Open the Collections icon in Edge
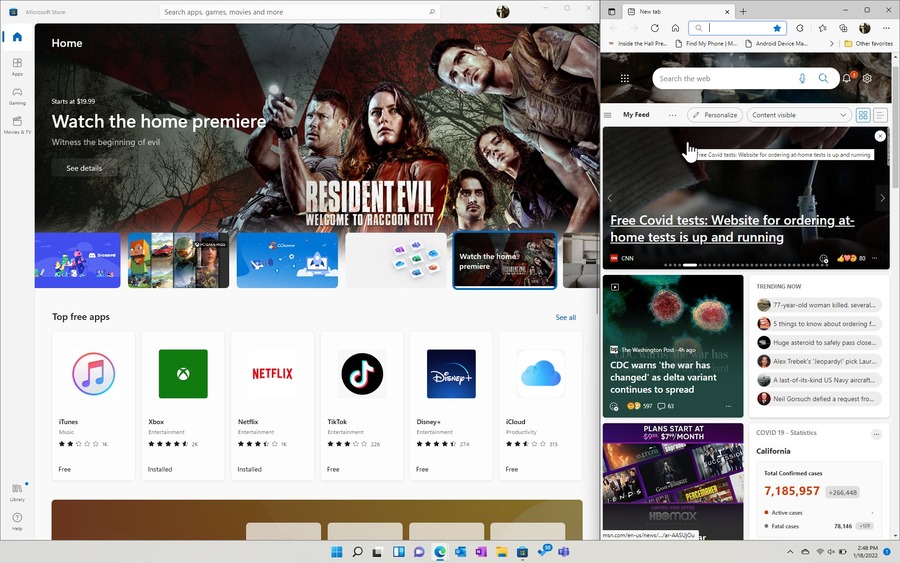The height and width of the screenshot is (563, 900). pyautogui.click(x=843, y=28)
